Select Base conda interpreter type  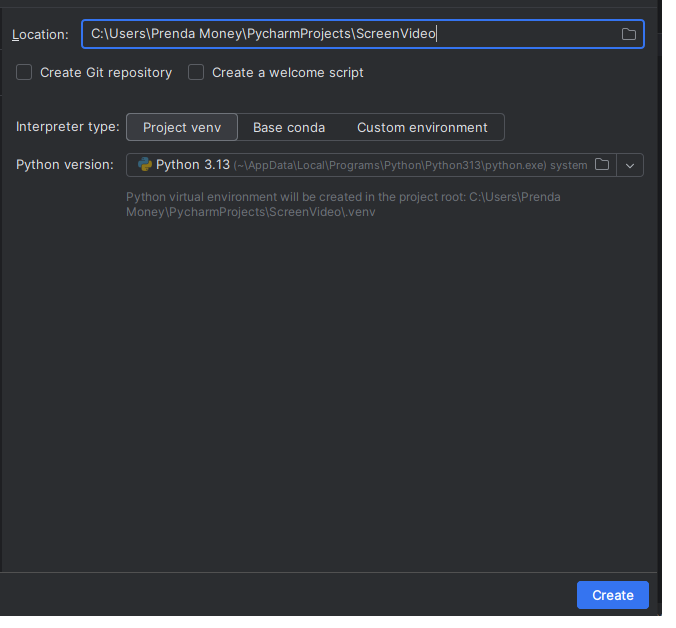[289, 127]
